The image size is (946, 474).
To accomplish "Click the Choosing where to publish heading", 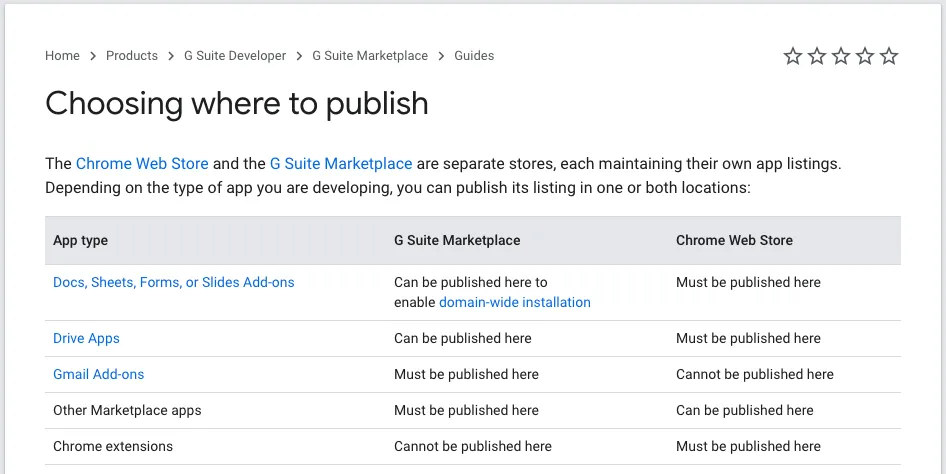I will [237, 103].
